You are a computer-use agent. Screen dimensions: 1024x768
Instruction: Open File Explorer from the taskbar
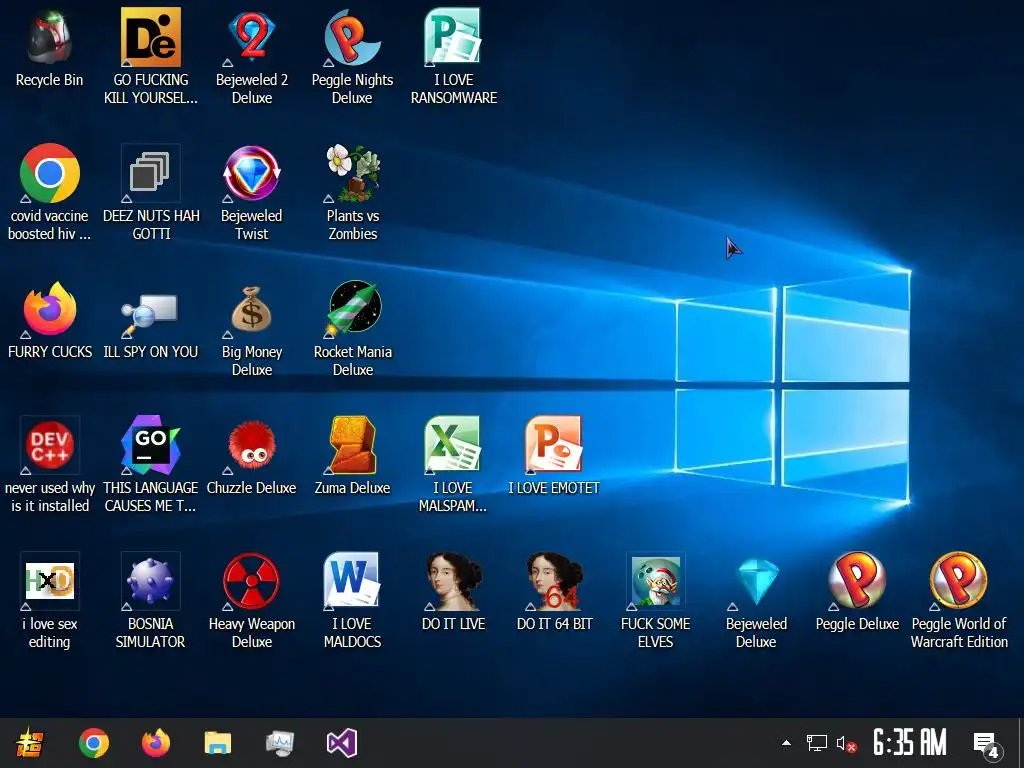218,743
